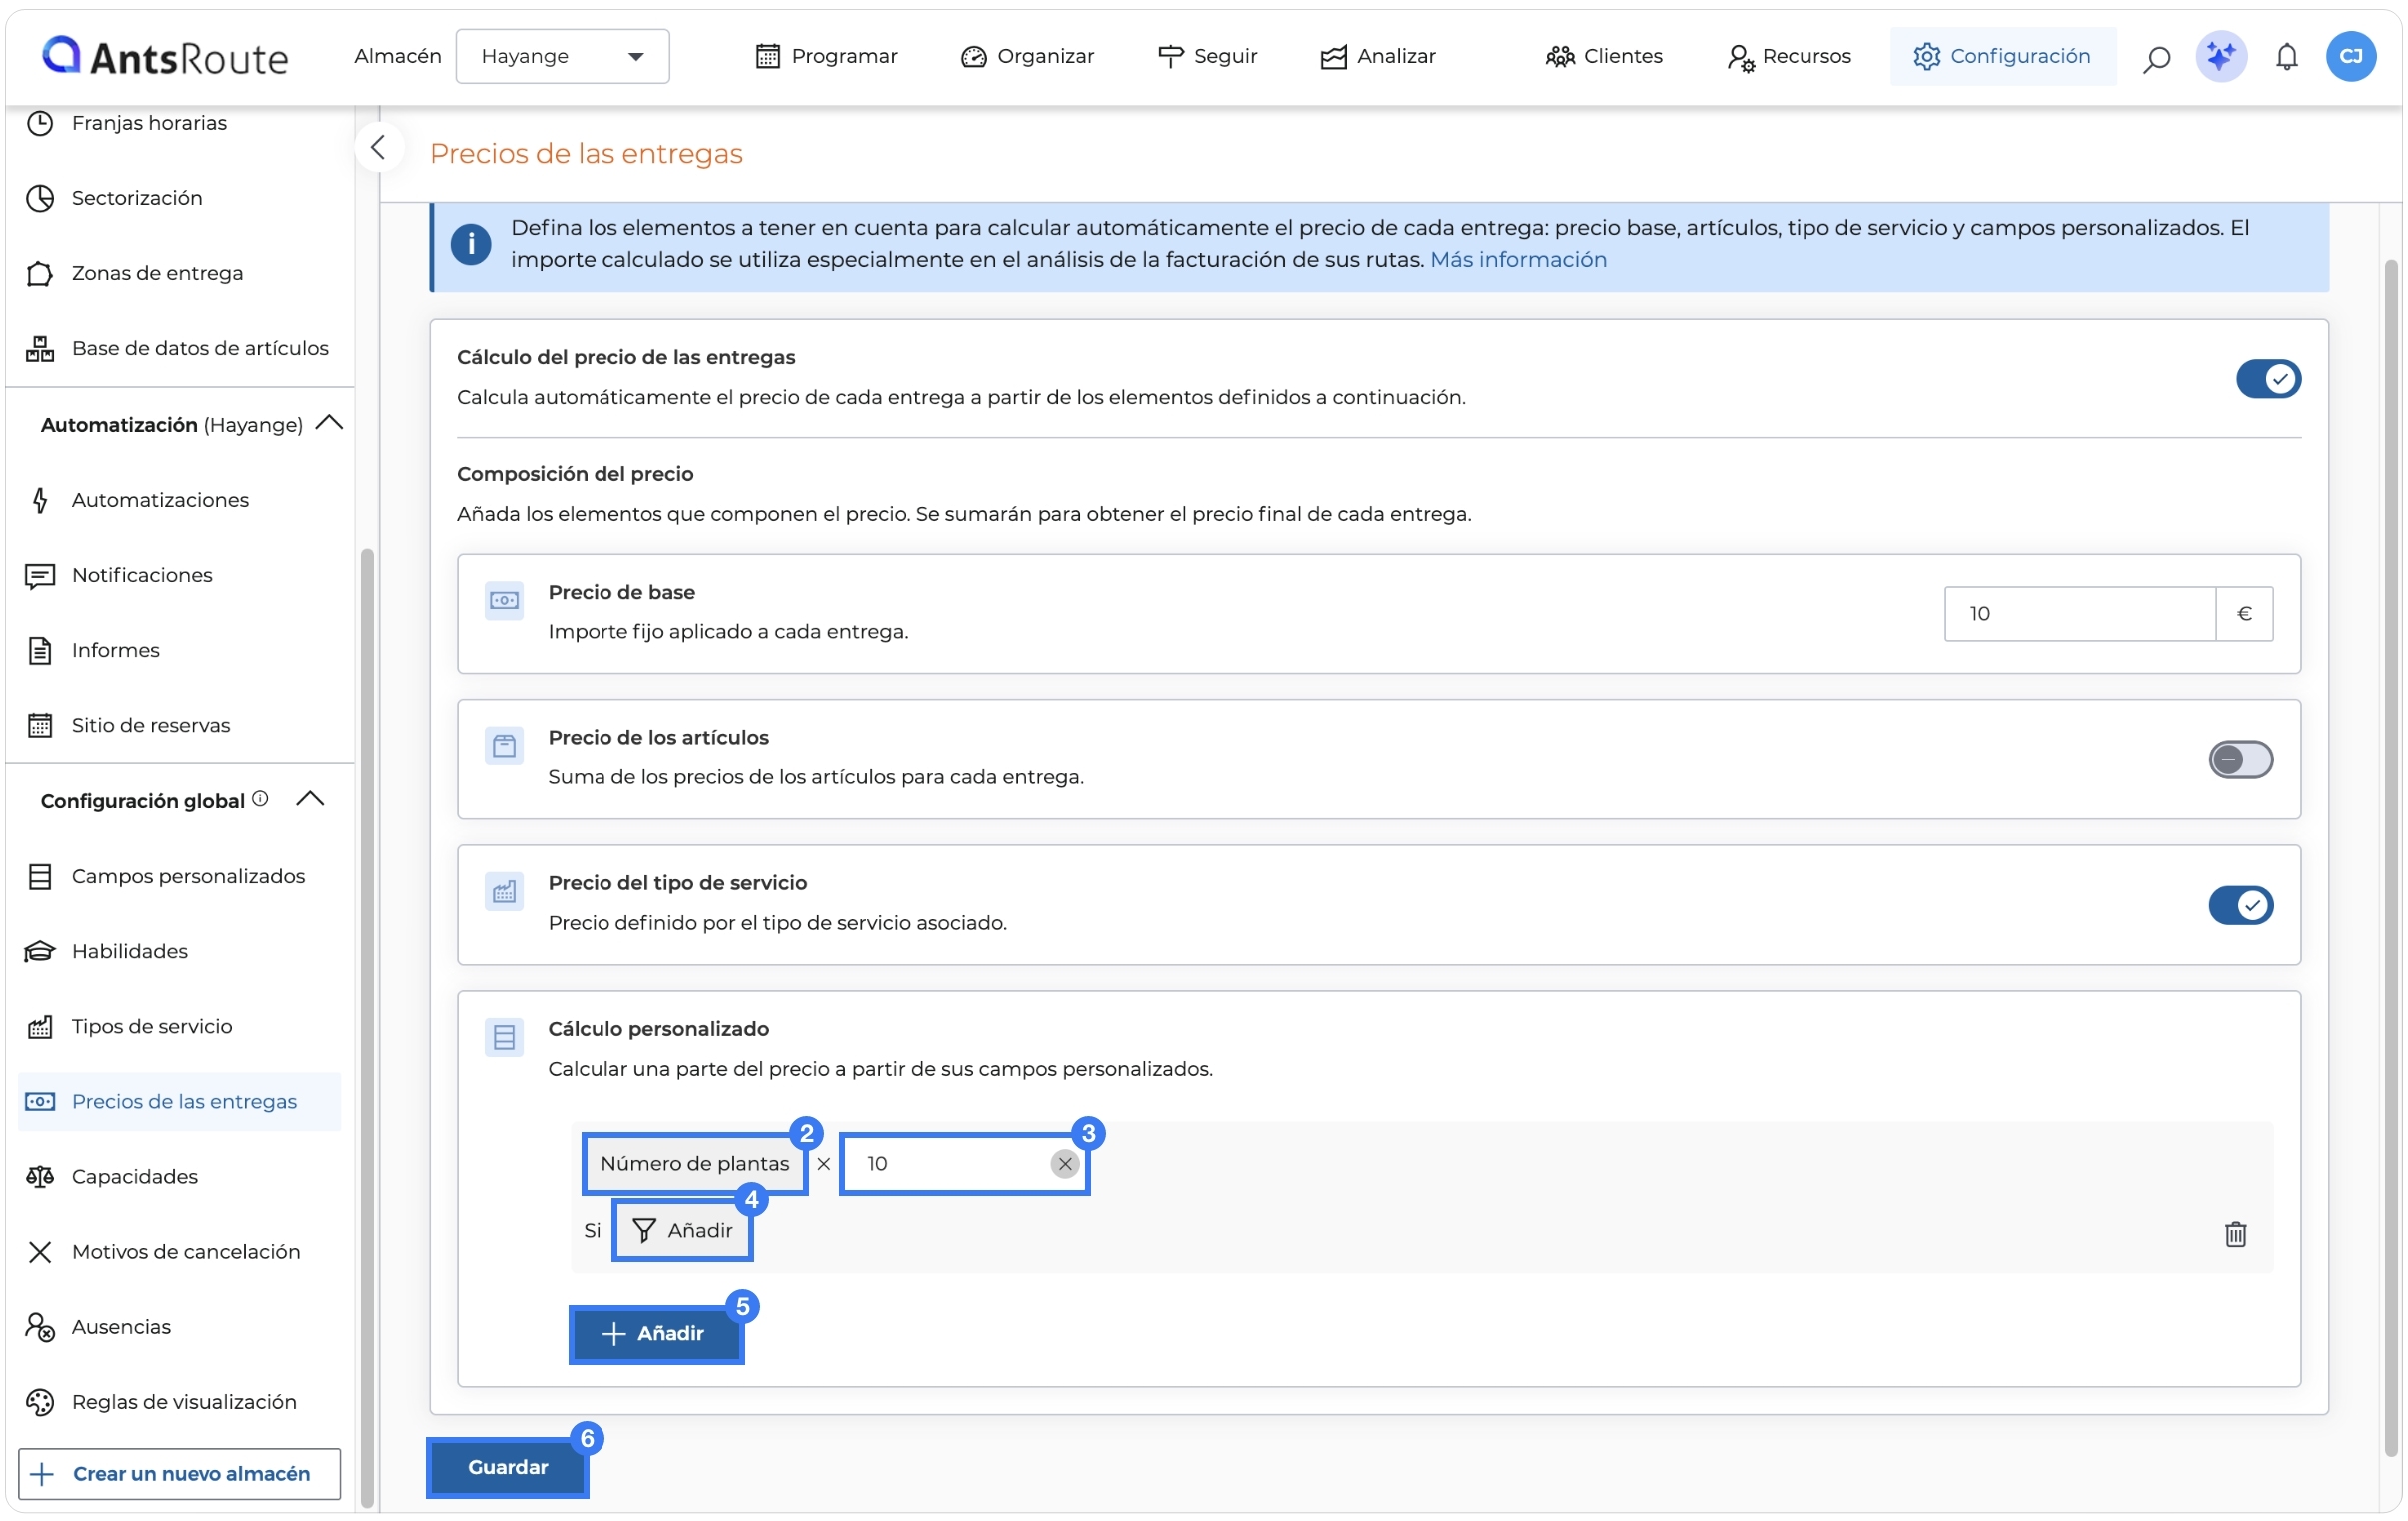Click the AntsRoute logo
This screenshot has height=1521, width=2408.
coord(165,57)
